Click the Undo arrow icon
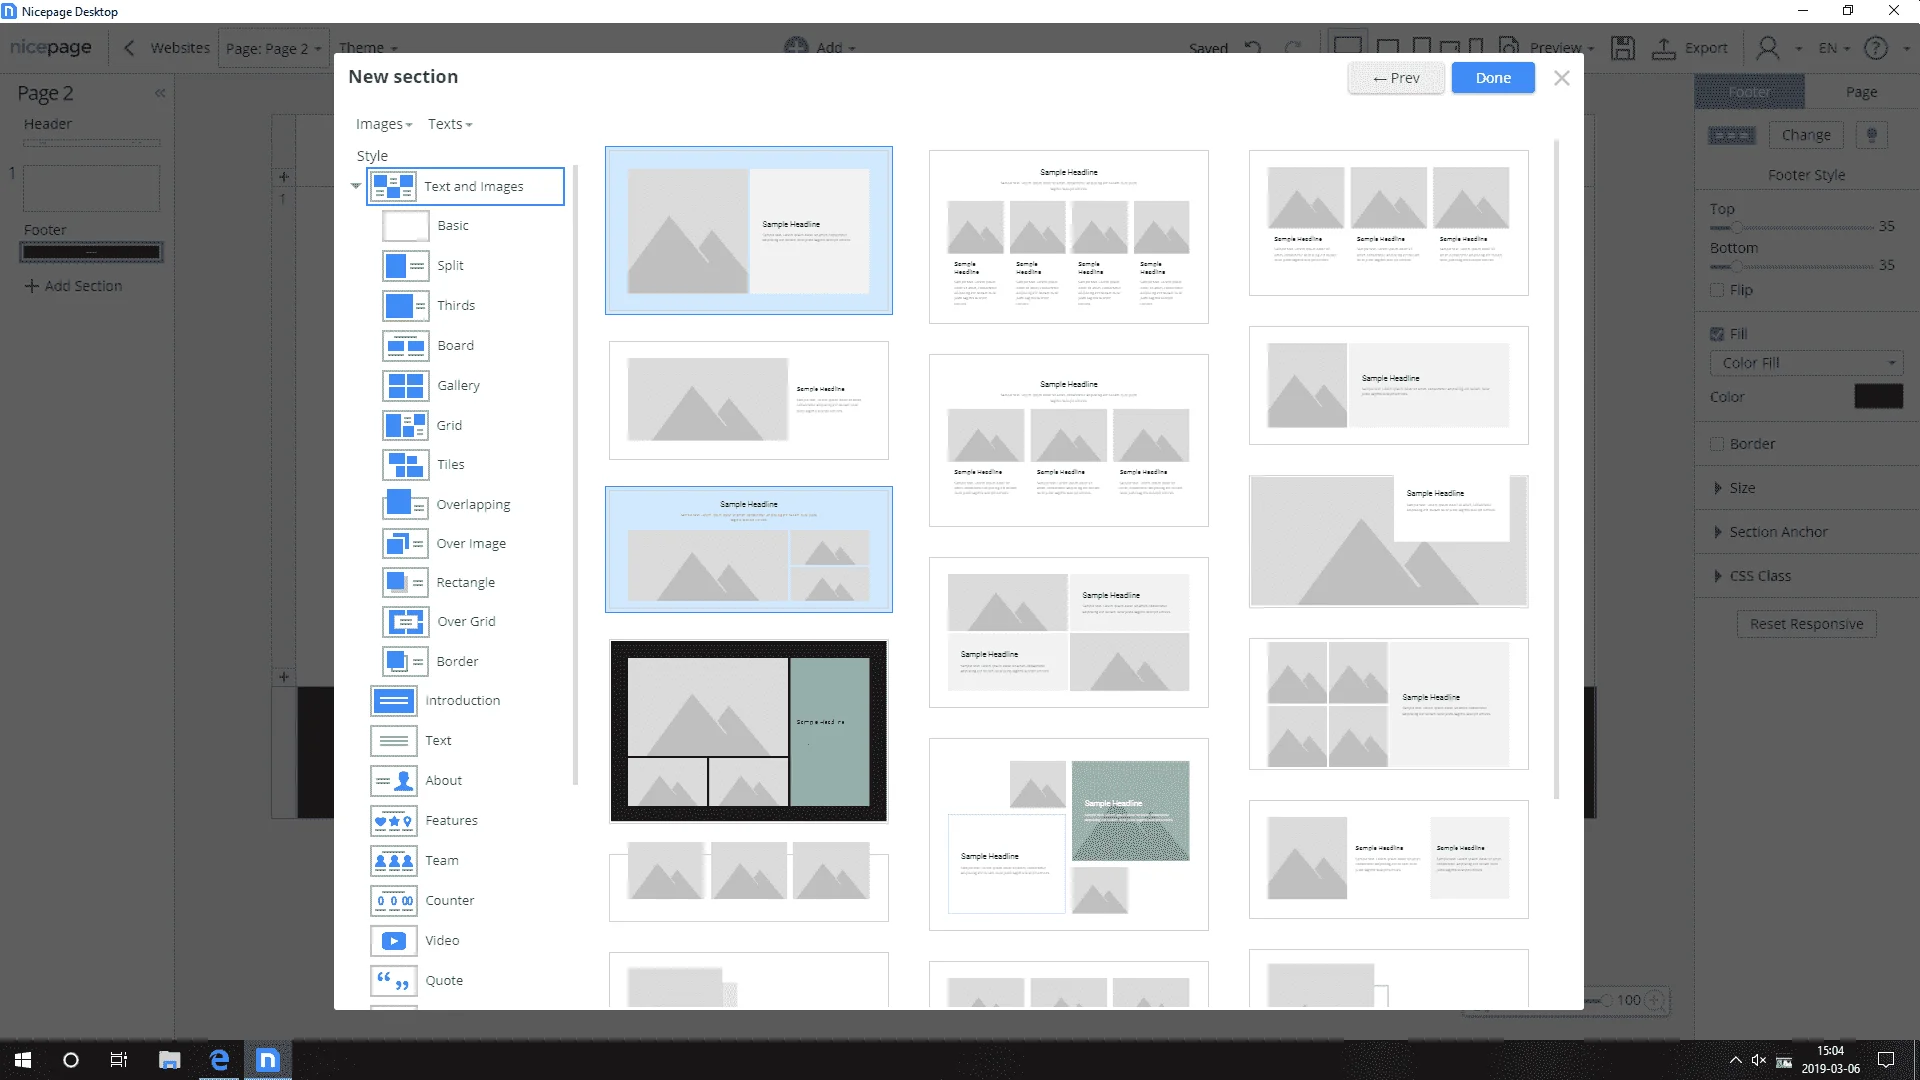 point(1253,48)
